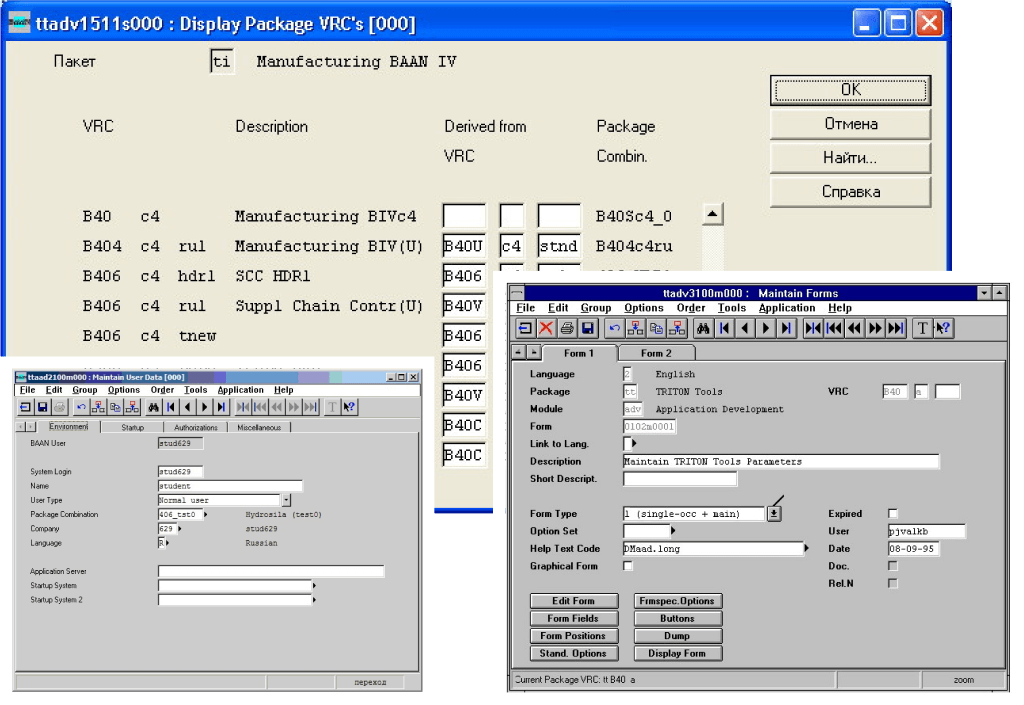
Task: Click the zoom arrow beside the Company field
Action: pyautogui.click(x=180, y=529)
